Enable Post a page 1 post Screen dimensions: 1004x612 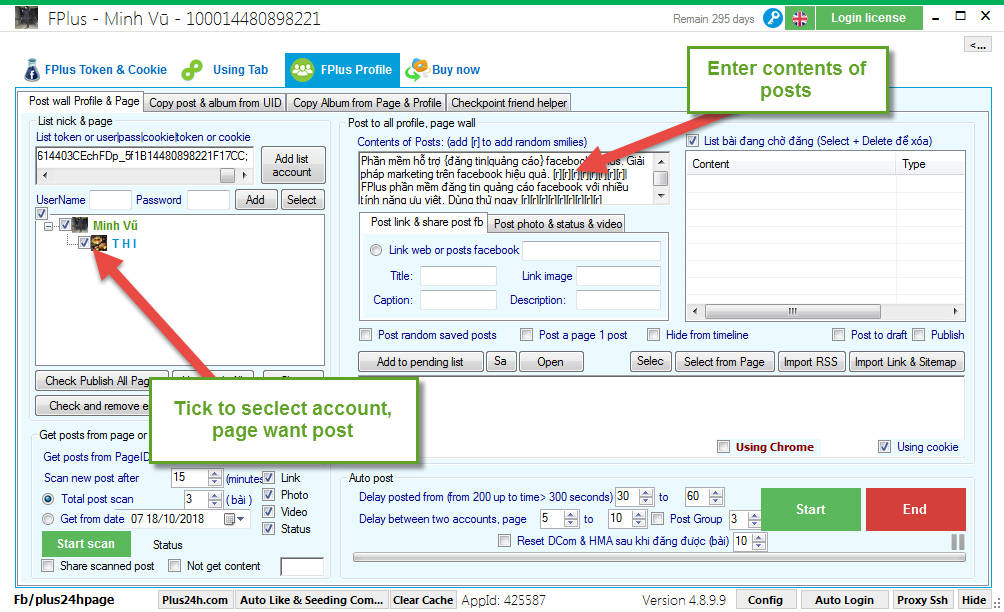click(526, 335)
